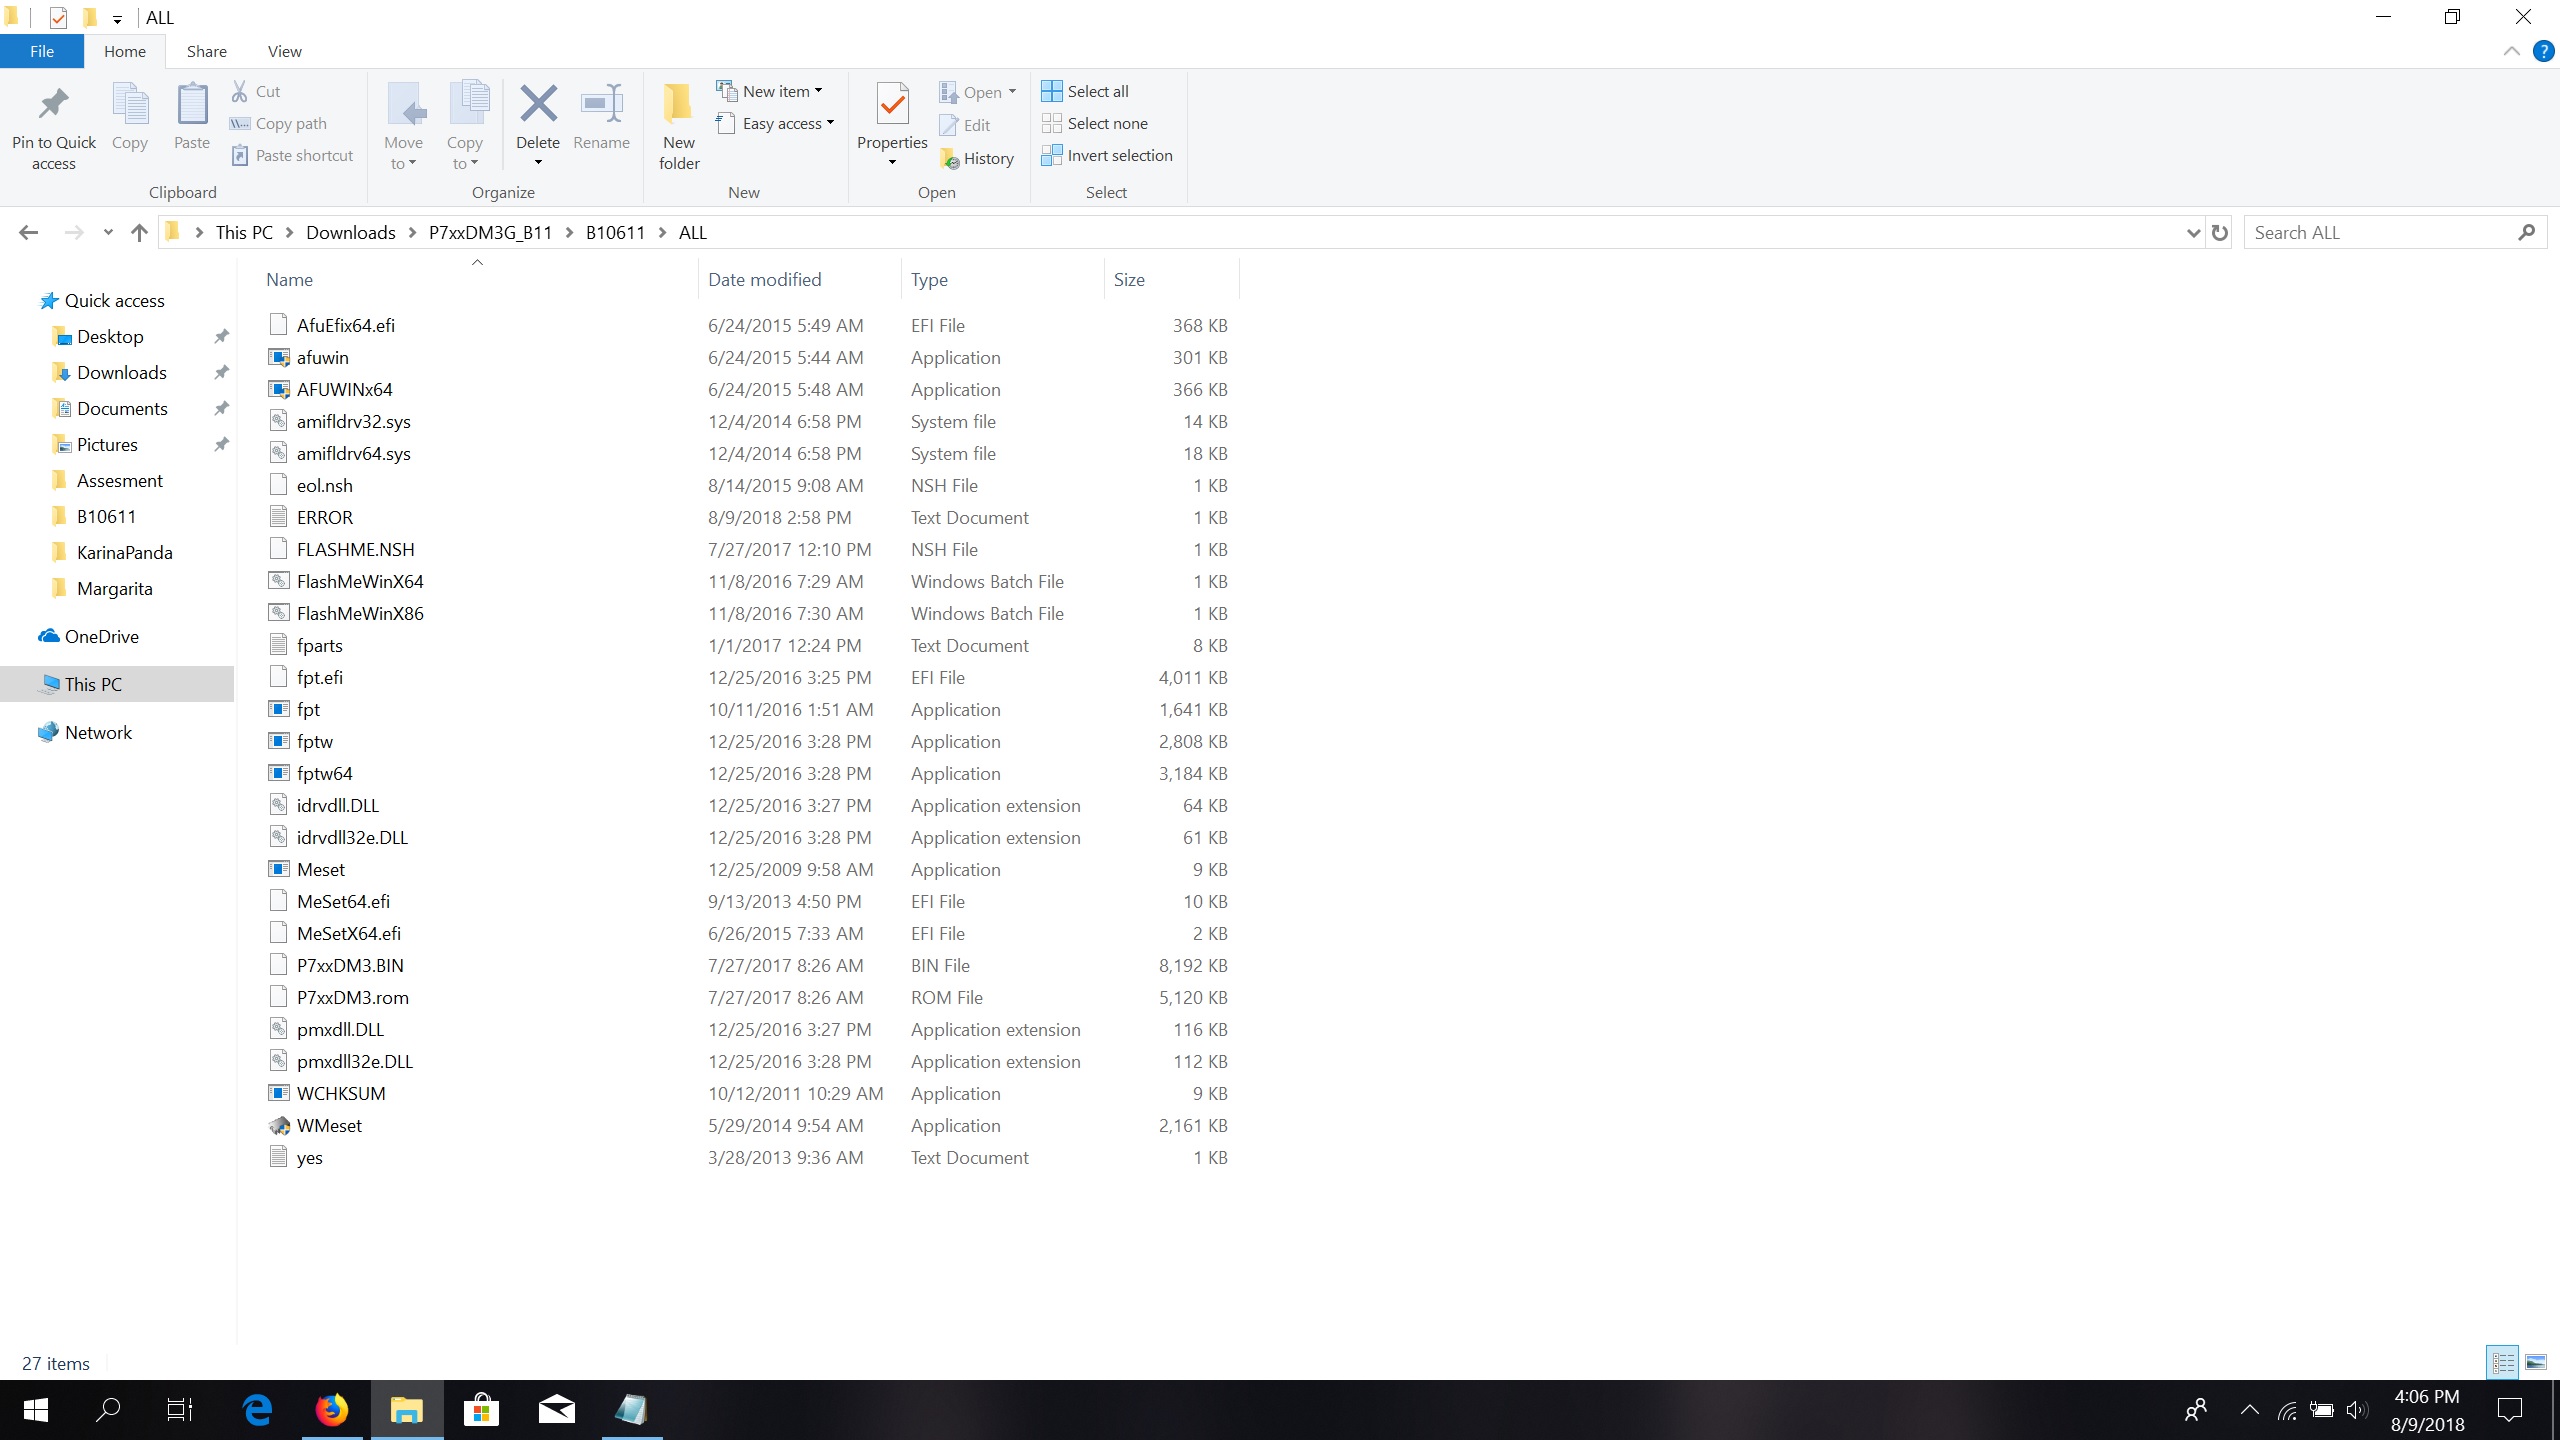Image resolution: width=2560 pixels, height=1440 pixels.
Task: Switch to the Home tab
Action: tap(125, 51)
